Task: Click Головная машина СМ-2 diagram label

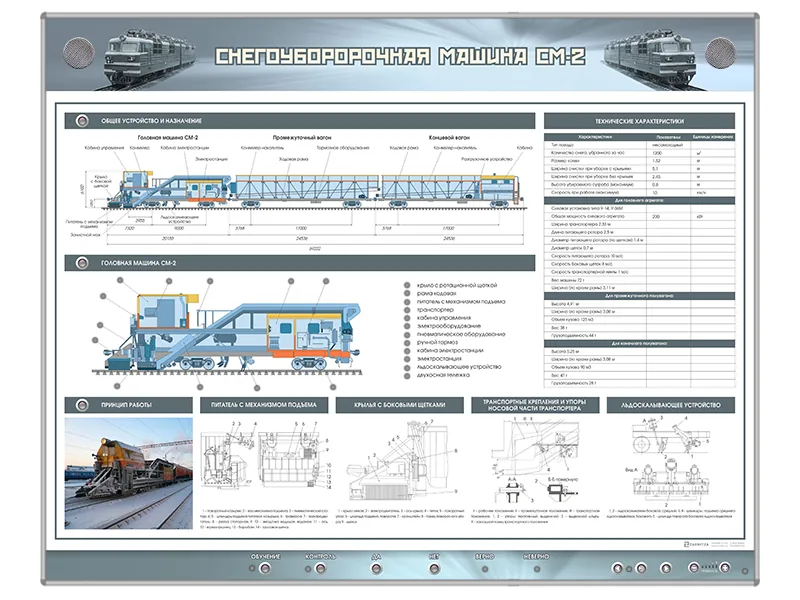Action: (x=168, y=137)
